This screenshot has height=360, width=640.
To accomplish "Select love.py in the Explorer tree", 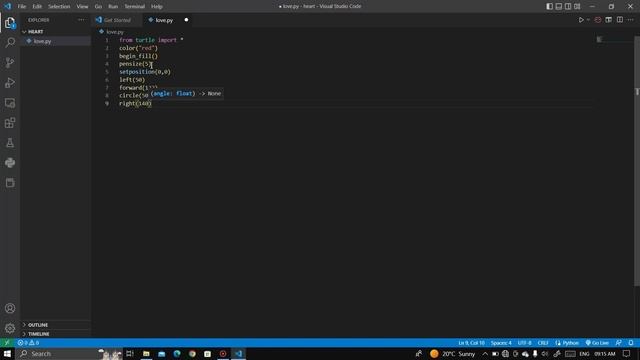I will click(x=56, y=41).
